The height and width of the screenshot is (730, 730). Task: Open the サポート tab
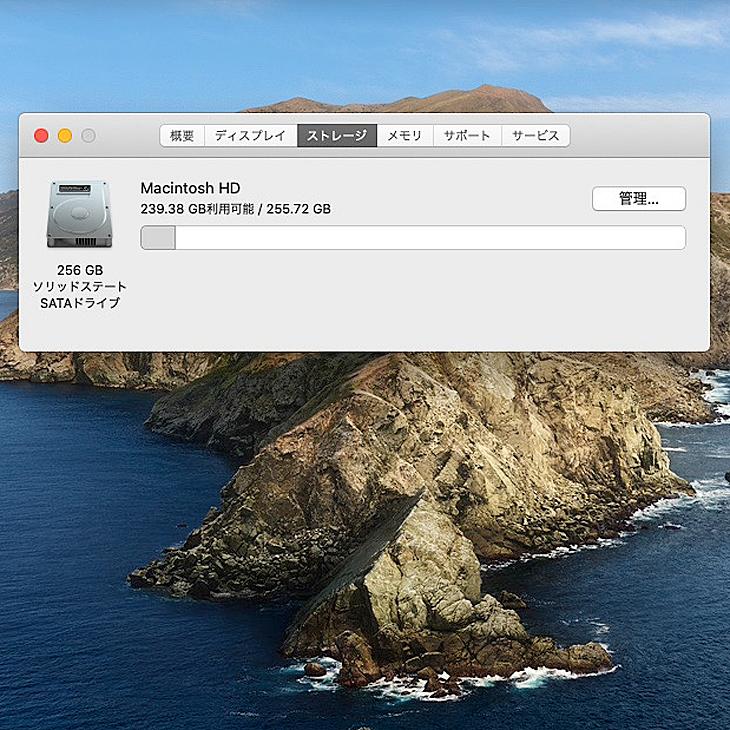(467, 136)
